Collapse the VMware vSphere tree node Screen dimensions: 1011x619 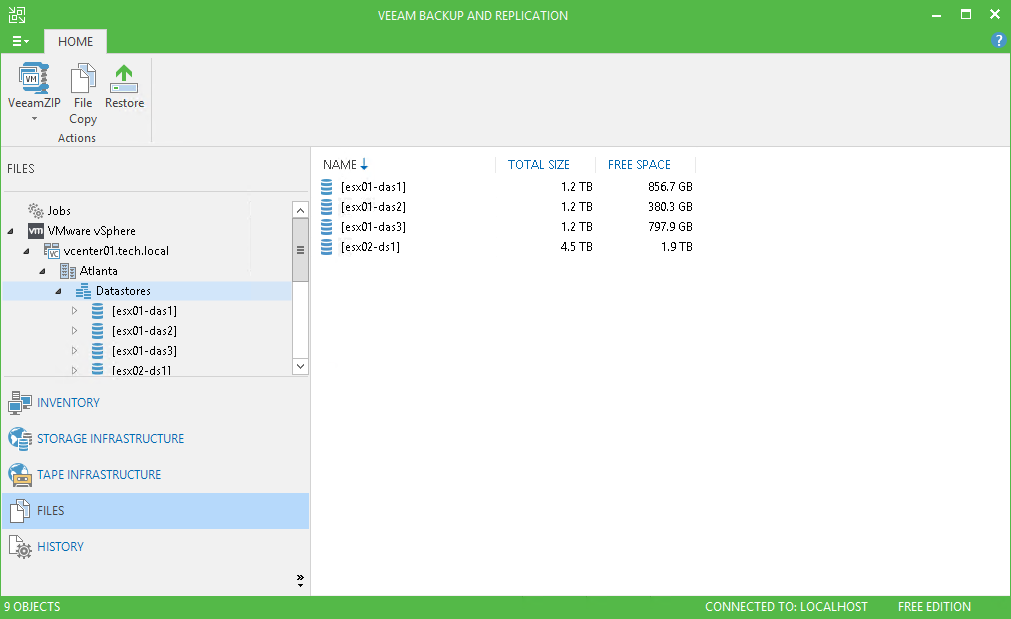pos(10,231)
